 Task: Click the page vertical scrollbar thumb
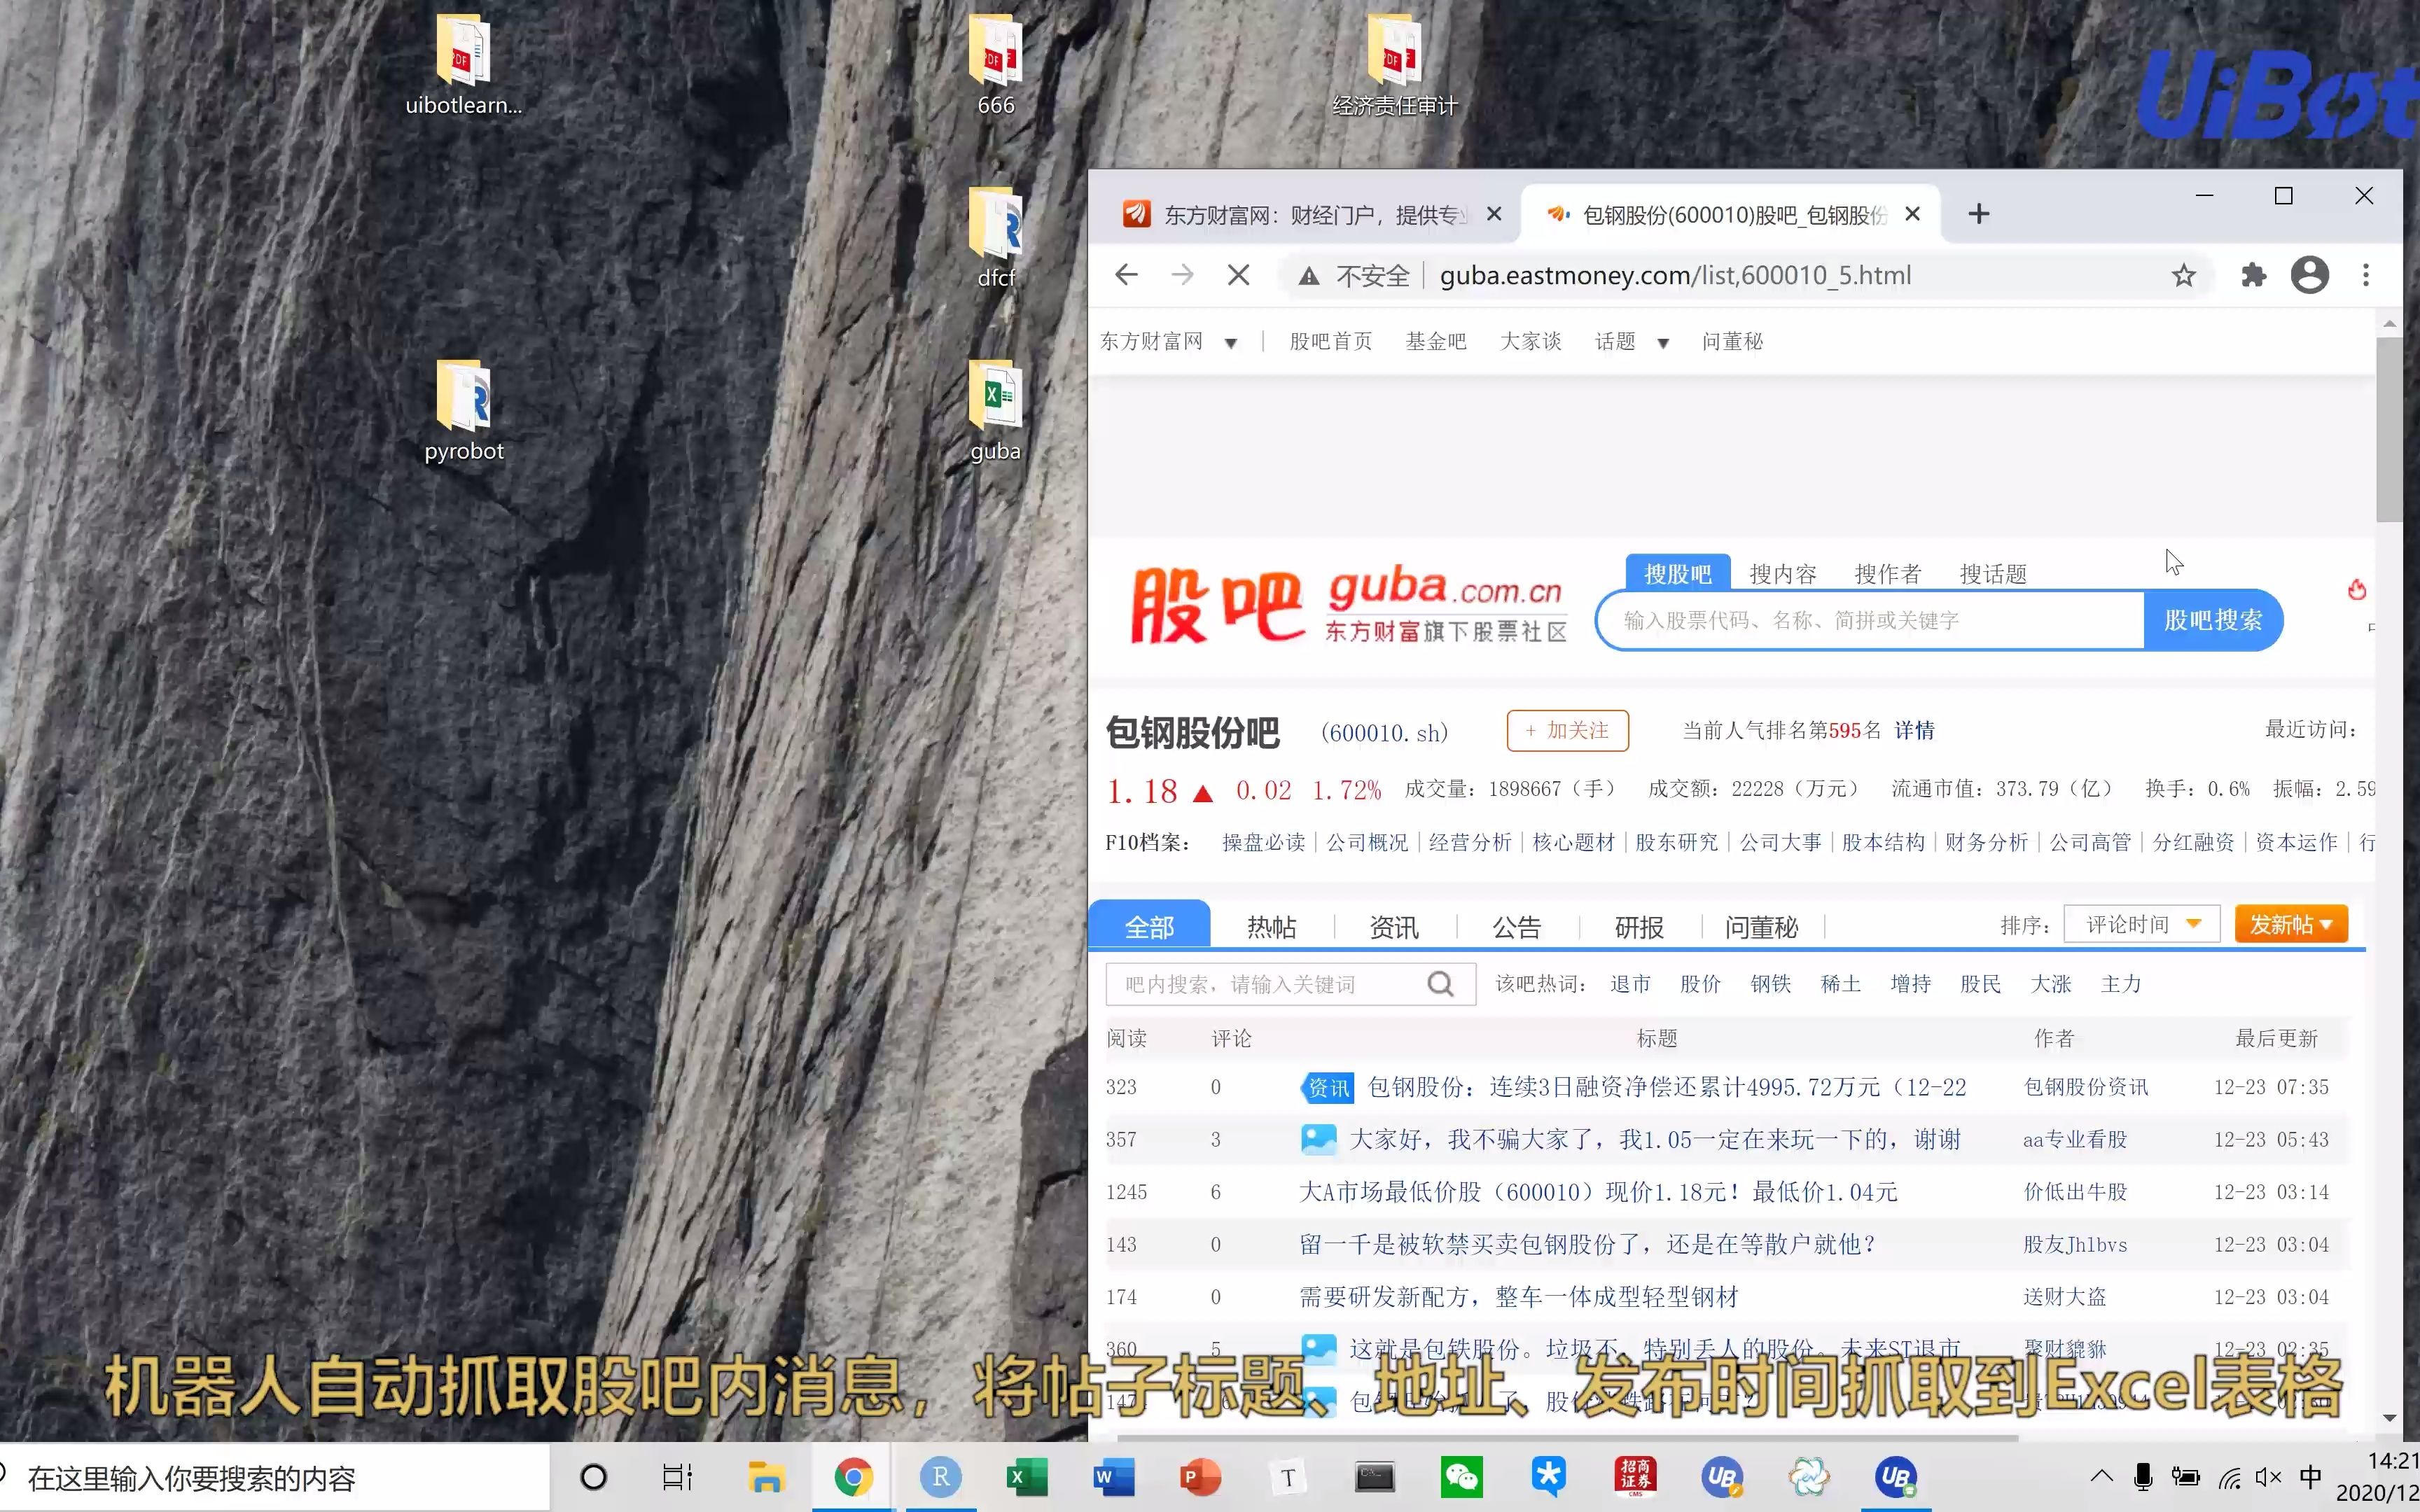click(2389, 429)
